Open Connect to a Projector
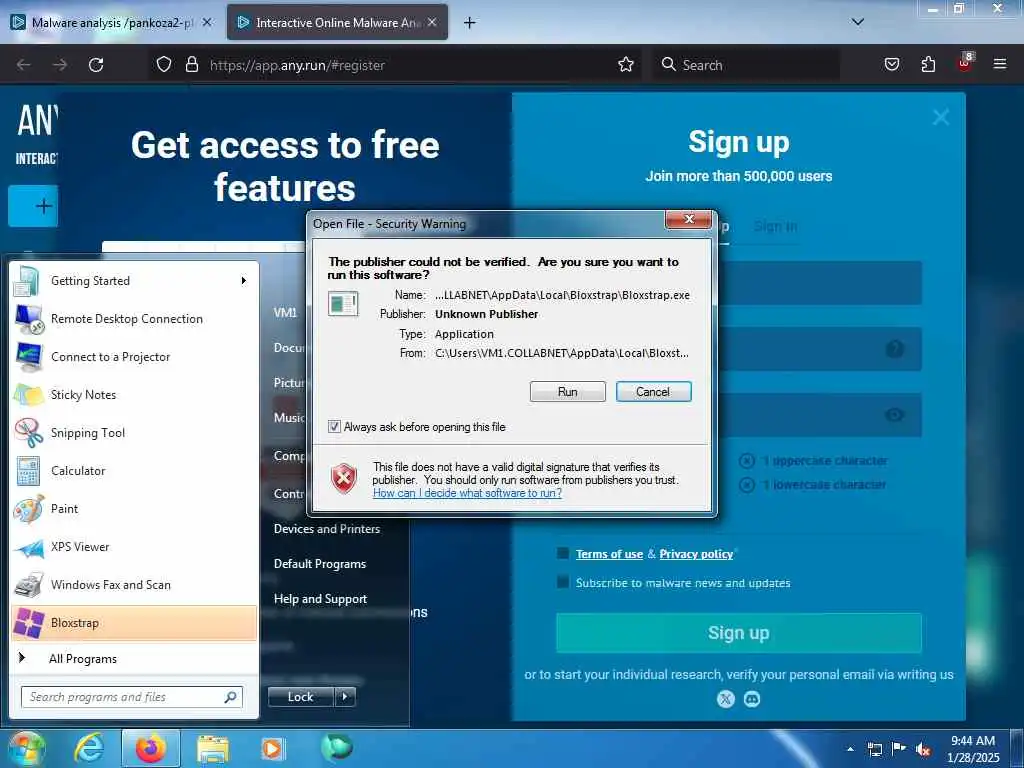Viewport: 1024px width, 768px height. pyautogui.click(x=134, y=357)
